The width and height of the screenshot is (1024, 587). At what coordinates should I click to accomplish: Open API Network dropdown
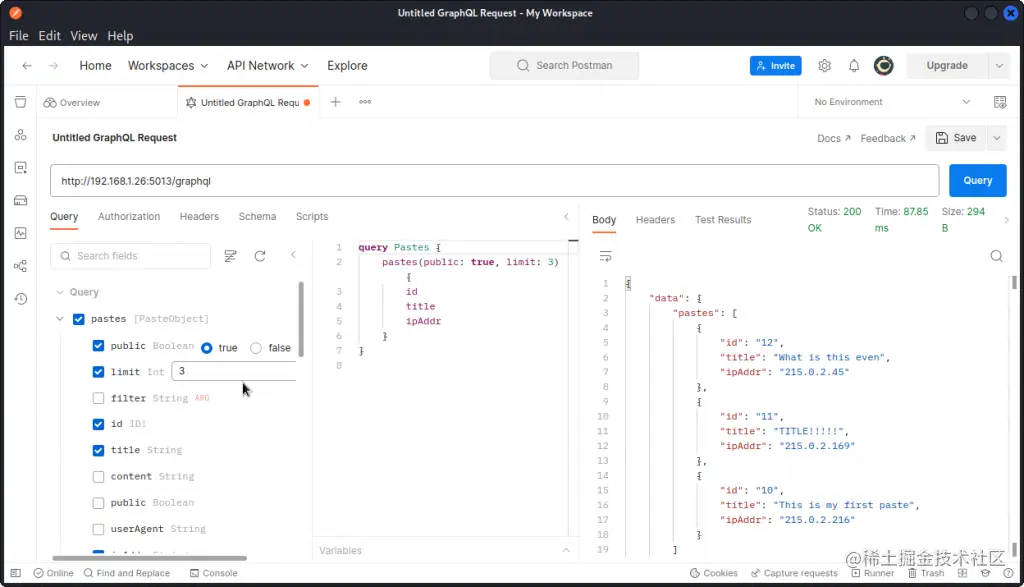click(268, 65)
